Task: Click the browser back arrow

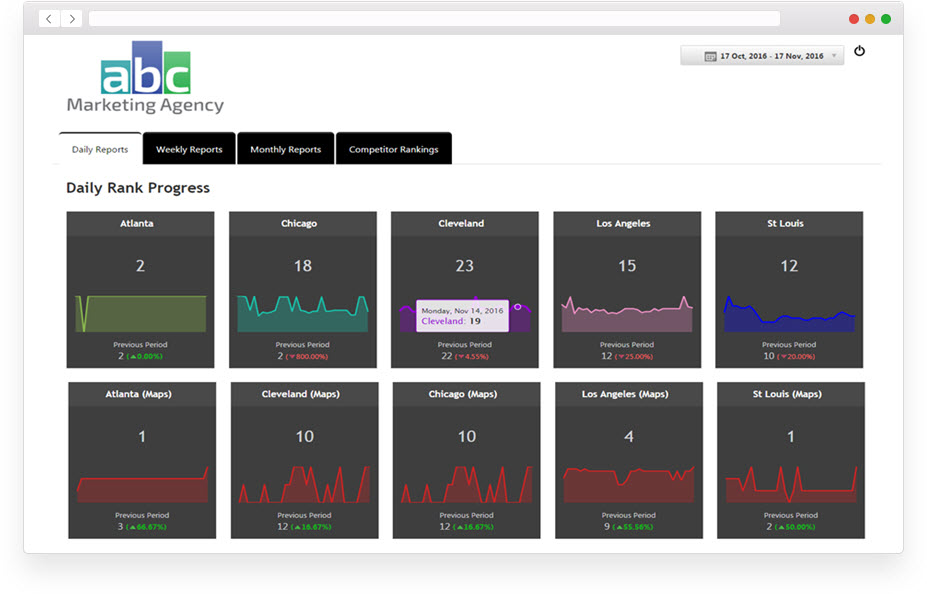Action: click(49, 19)
